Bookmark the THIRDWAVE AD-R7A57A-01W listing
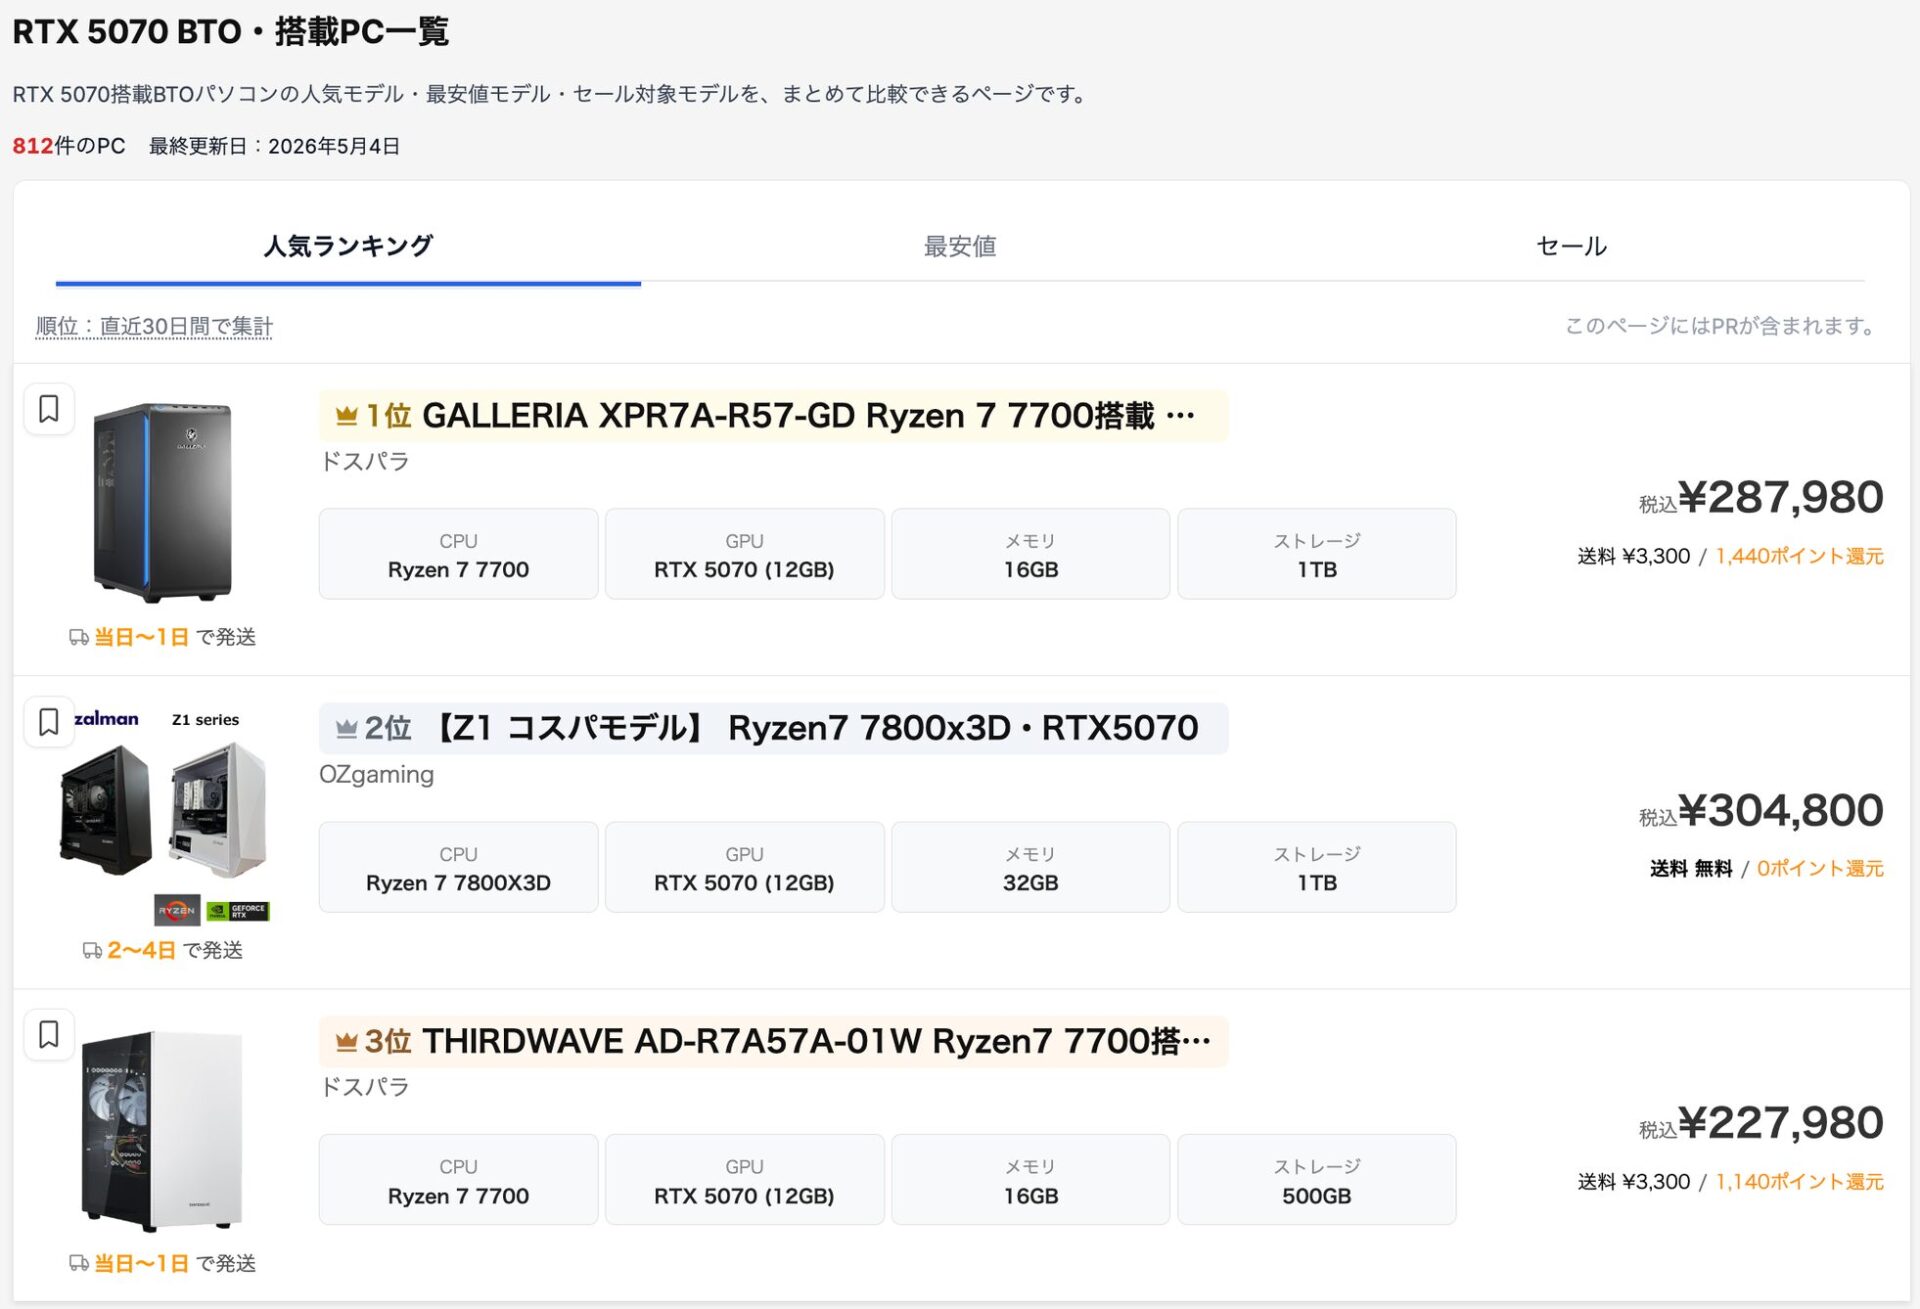 [49, 1035]
